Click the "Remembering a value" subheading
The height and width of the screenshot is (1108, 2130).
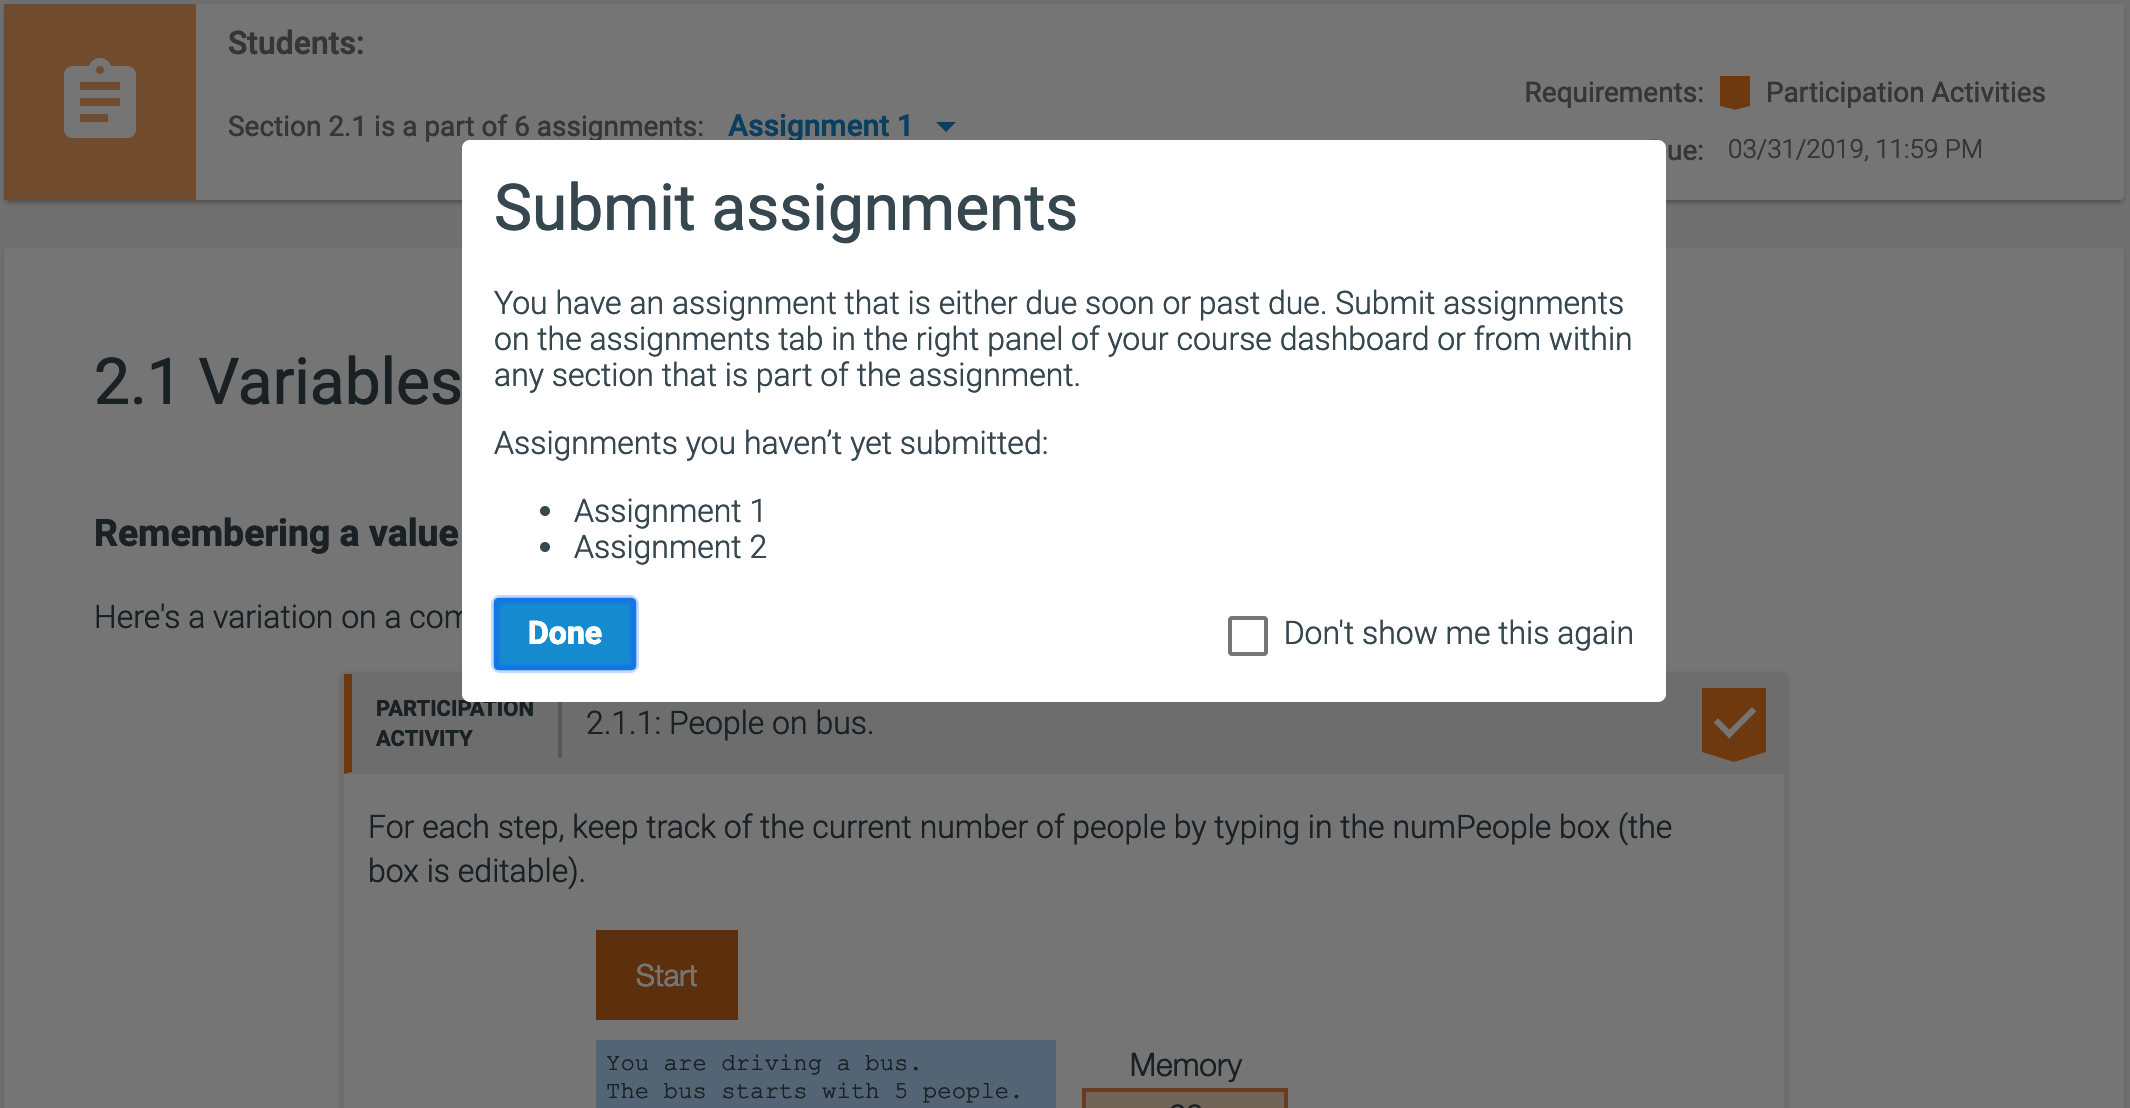coord(276,533)
